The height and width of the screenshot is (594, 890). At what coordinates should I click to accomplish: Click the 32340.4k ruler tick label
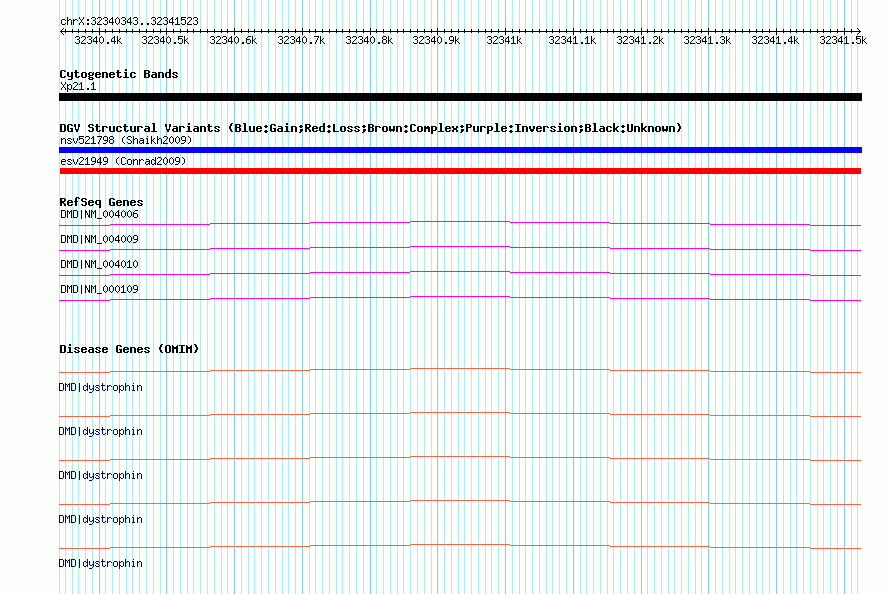point(98,40)
